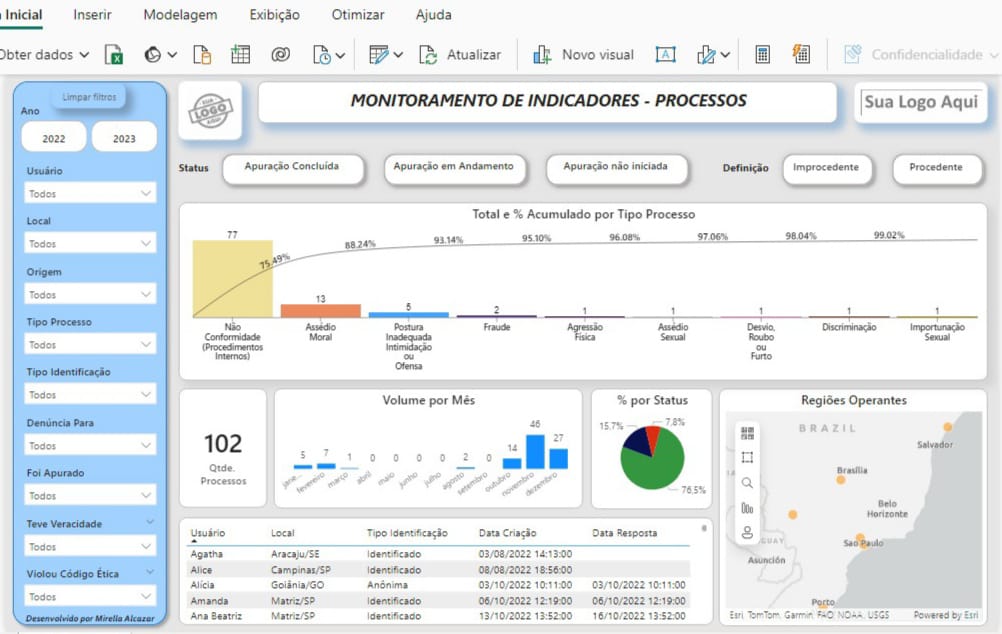The width and height of the screenshot is (1002, 634).
Task: Open the more visuals pencil-chart icon
Action: click(x=706, y=55)
